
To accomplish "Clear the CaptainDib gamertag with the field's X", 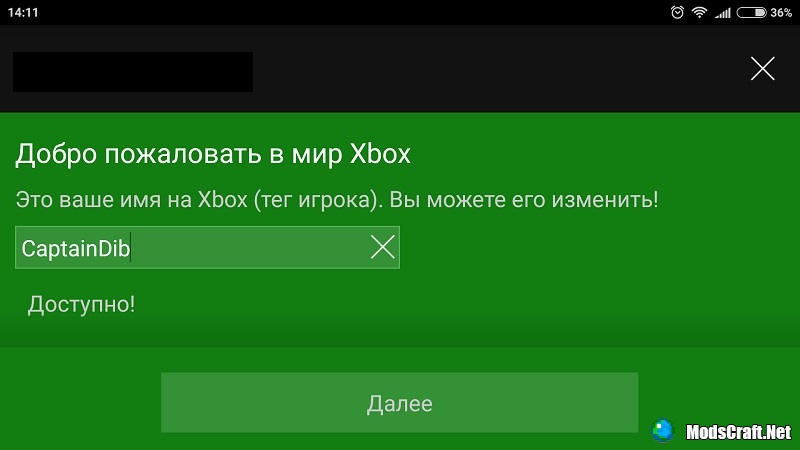I will point(383,247).
